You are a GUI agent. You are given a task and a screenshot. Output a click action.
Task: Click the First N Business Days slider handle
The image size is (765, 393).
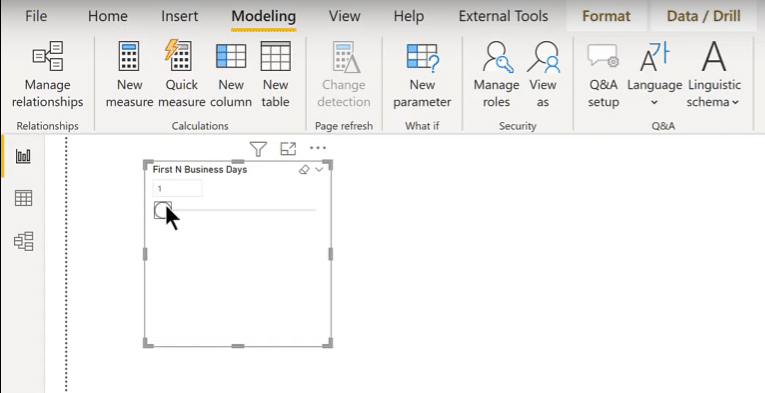[162, 210]
